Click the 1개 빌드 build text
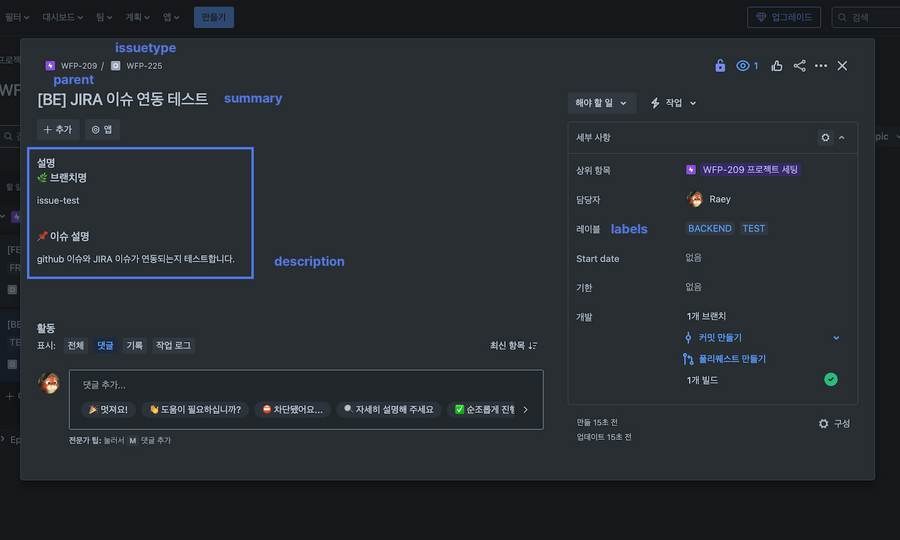 [x=702, y=380]
